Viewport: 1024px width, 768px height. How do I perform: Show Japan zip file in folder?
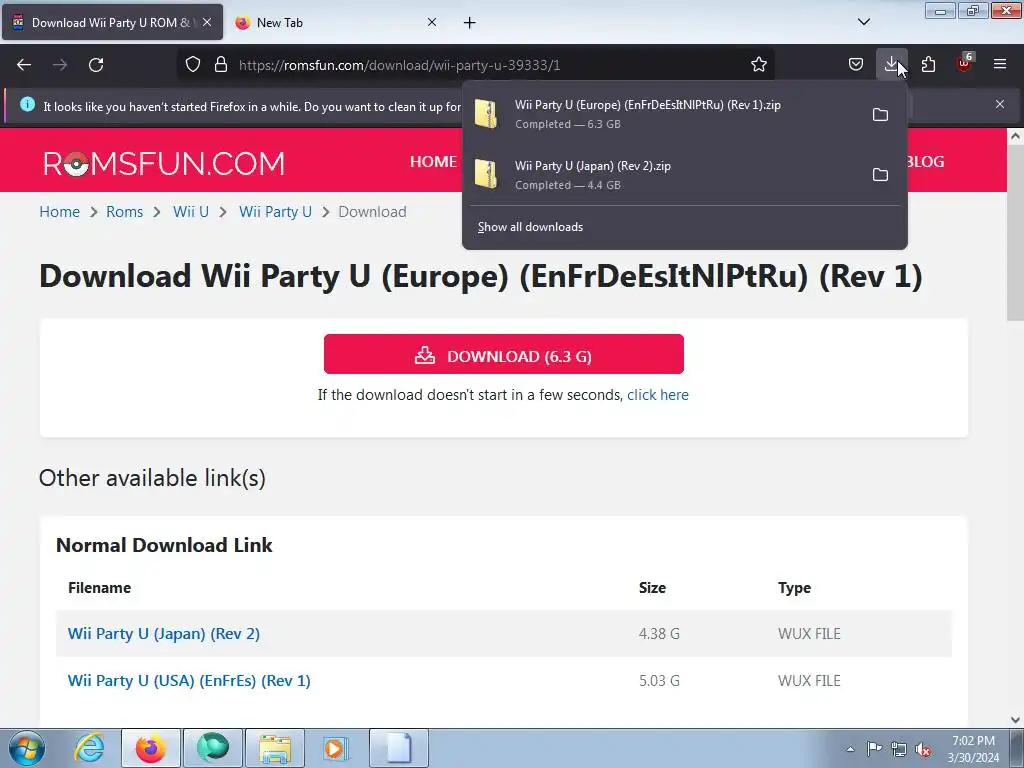880,174
